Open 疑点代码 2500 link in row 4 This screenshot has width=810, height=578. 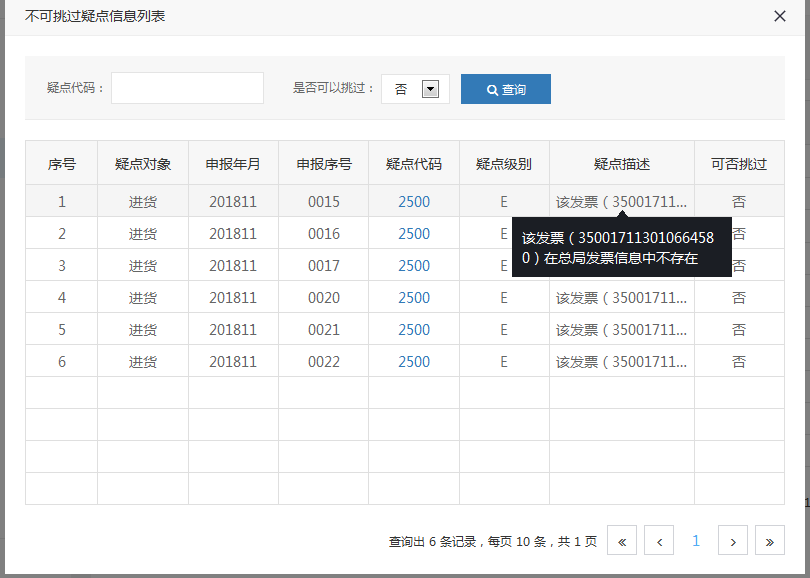[x=414, y=298]
